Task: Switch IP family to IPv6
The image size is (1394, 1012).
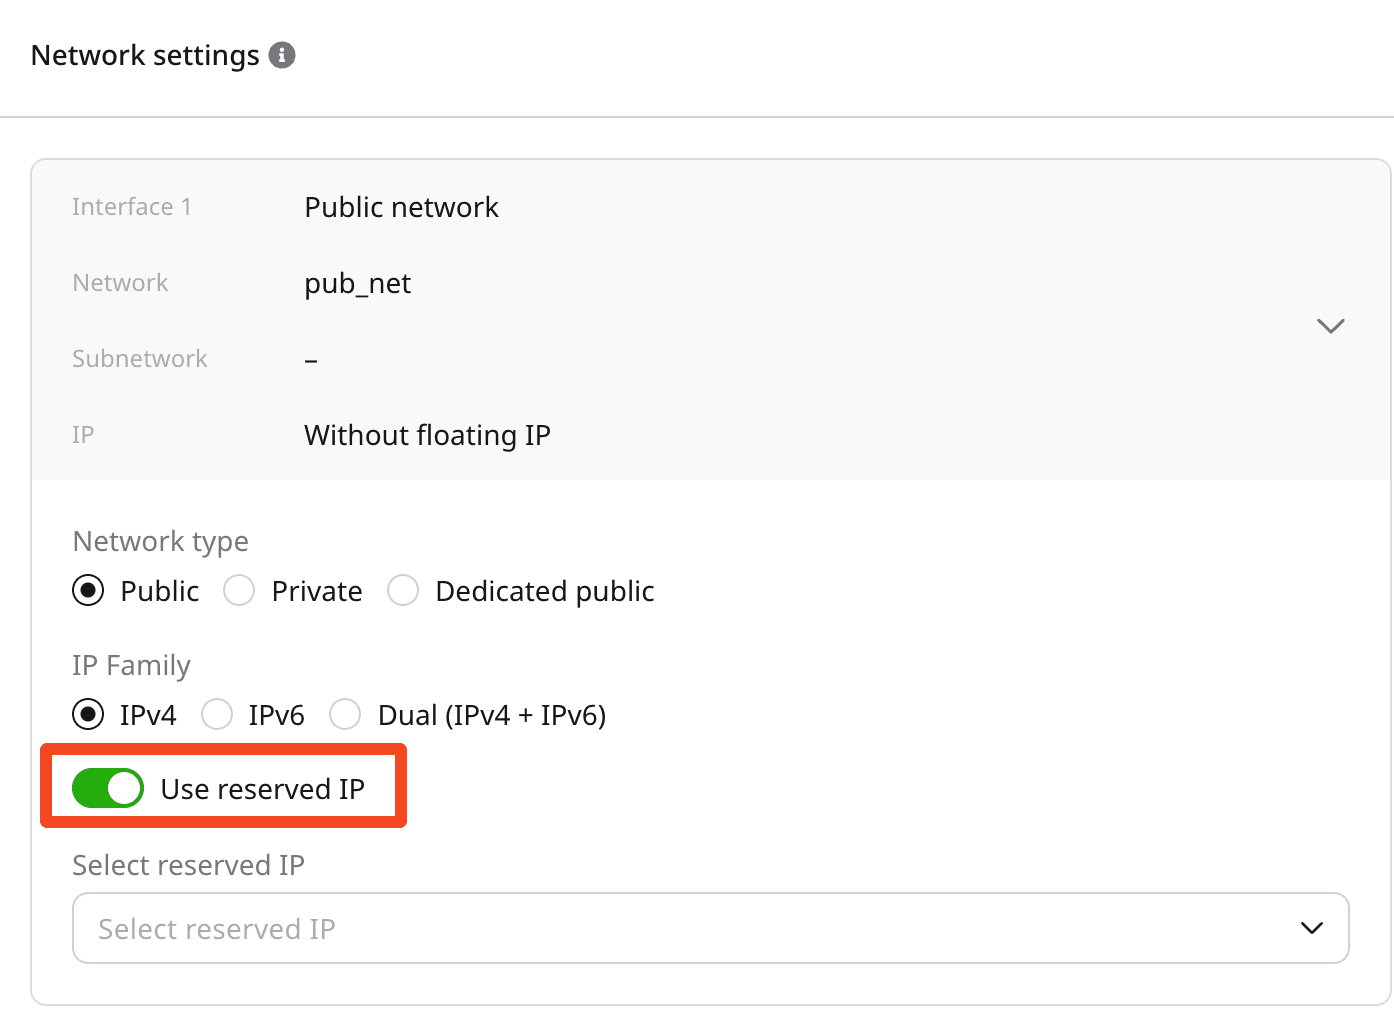Action: coord(217,715)
